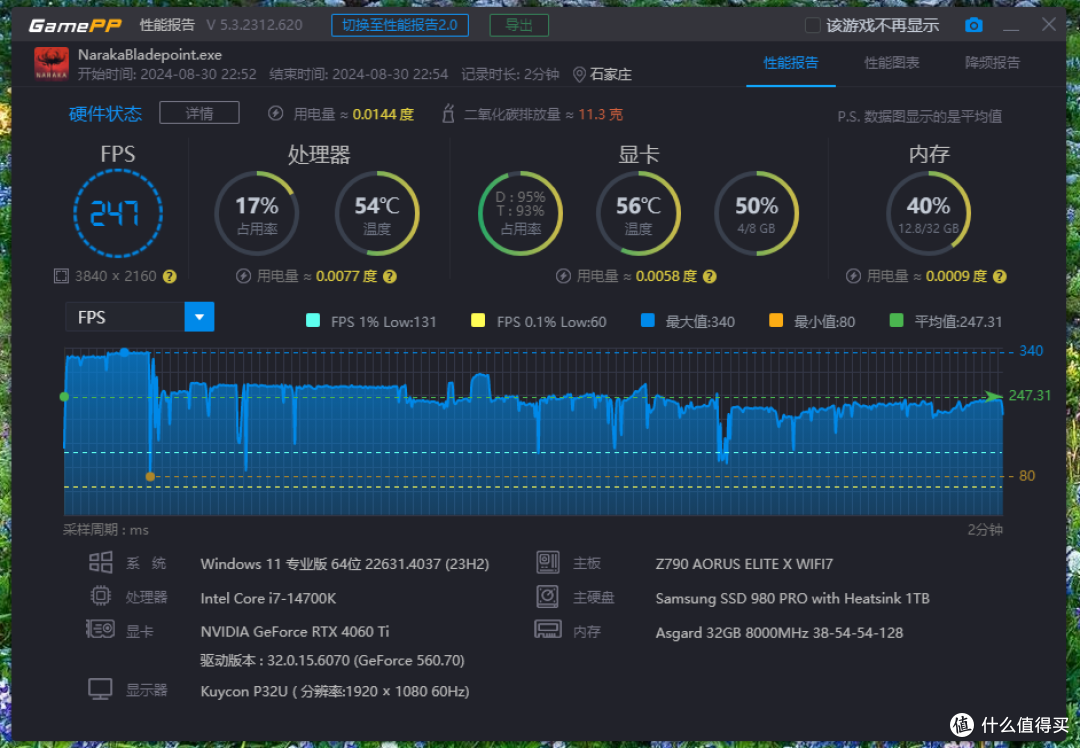Switch to 降频报告 tab
Screen dimensions: 1080x748
(x=993, y=63)
